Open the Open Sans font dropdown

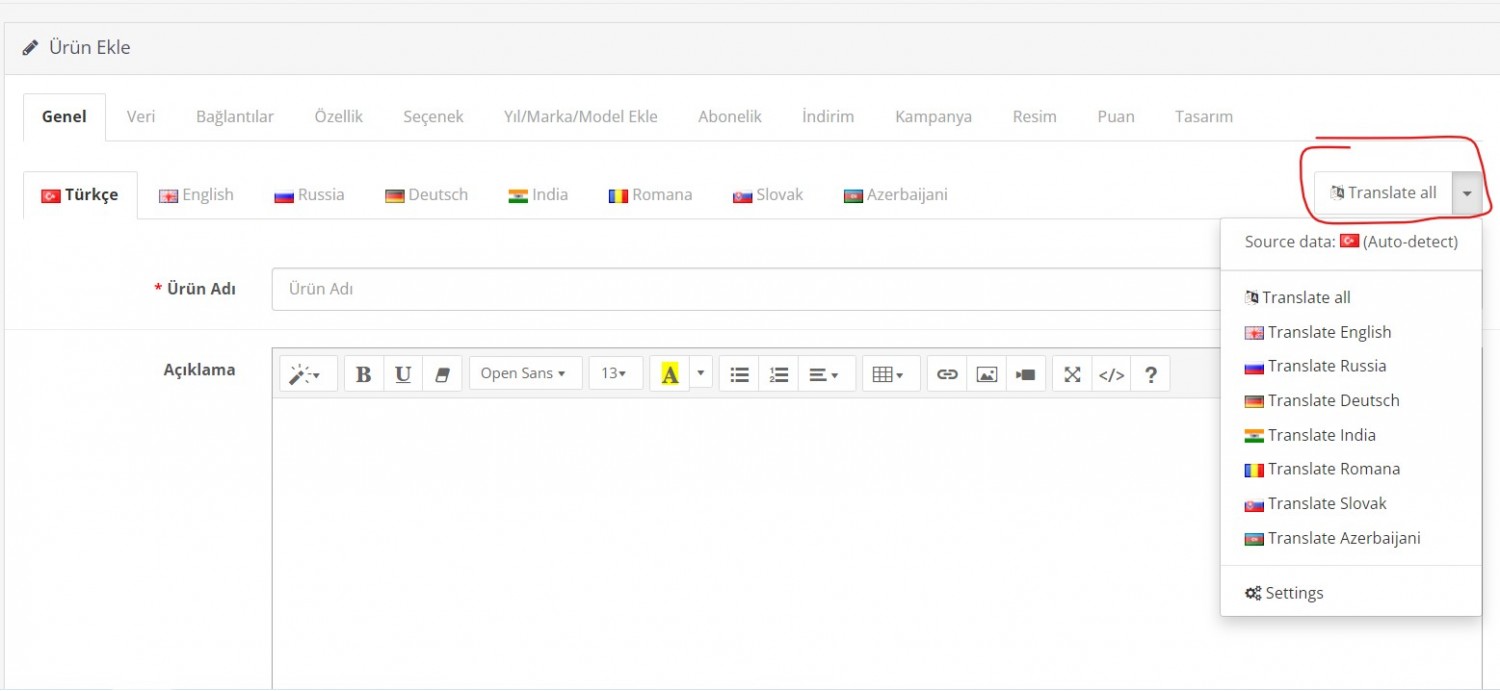tap(524, 374)
